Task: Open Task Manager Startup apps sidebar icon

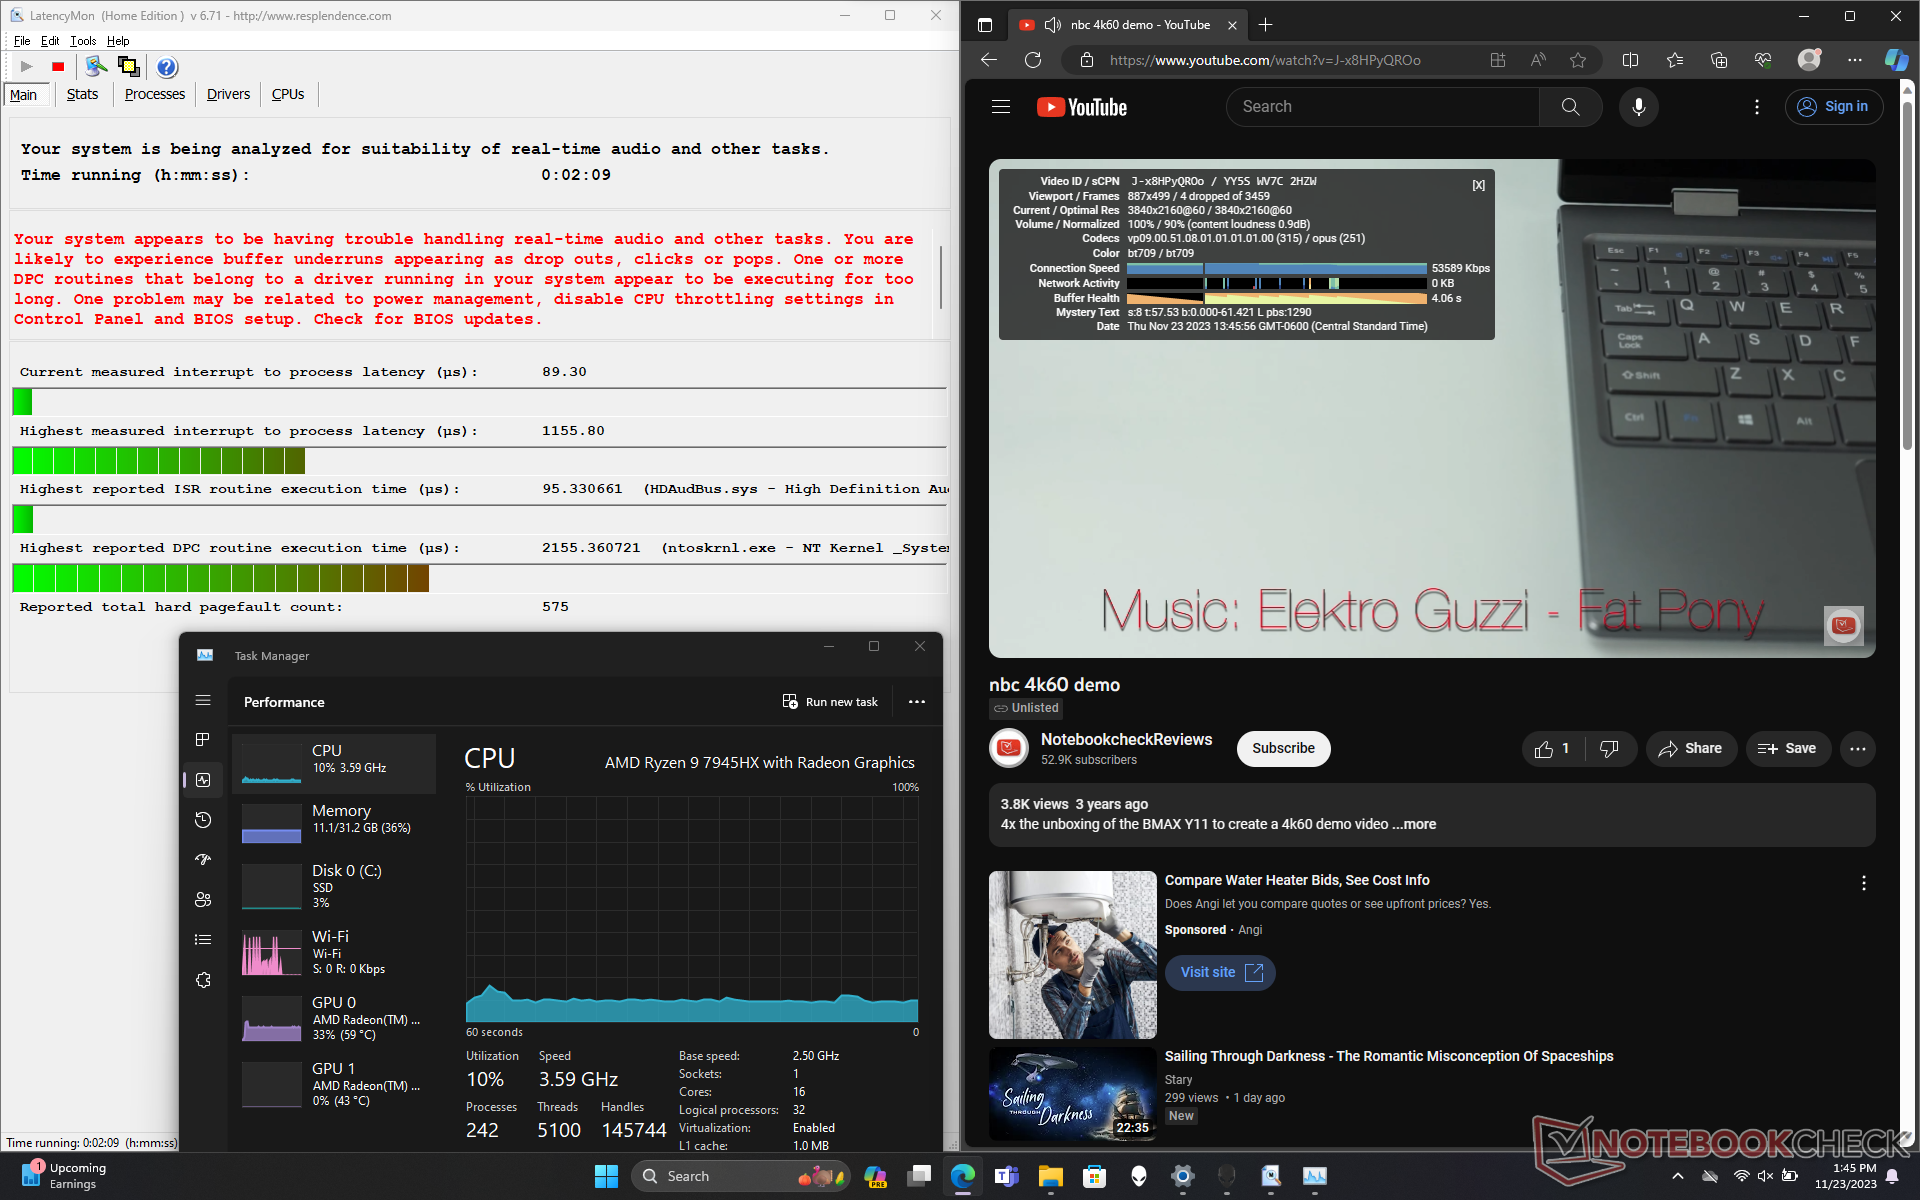Action: (x=203, y=859)
